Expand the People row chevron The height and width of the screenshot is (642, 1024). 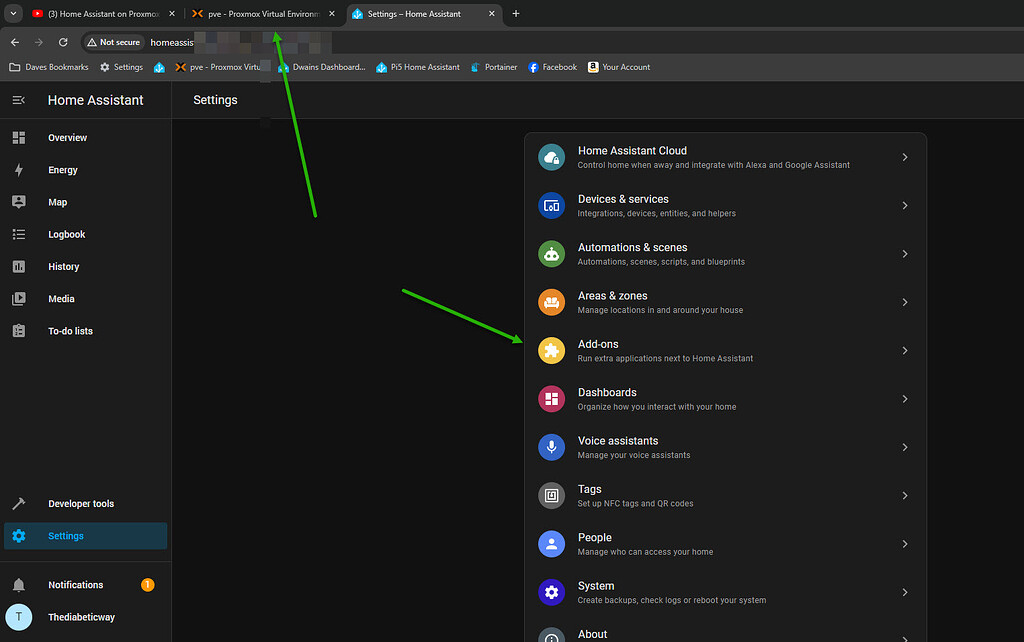coord(905,544)
